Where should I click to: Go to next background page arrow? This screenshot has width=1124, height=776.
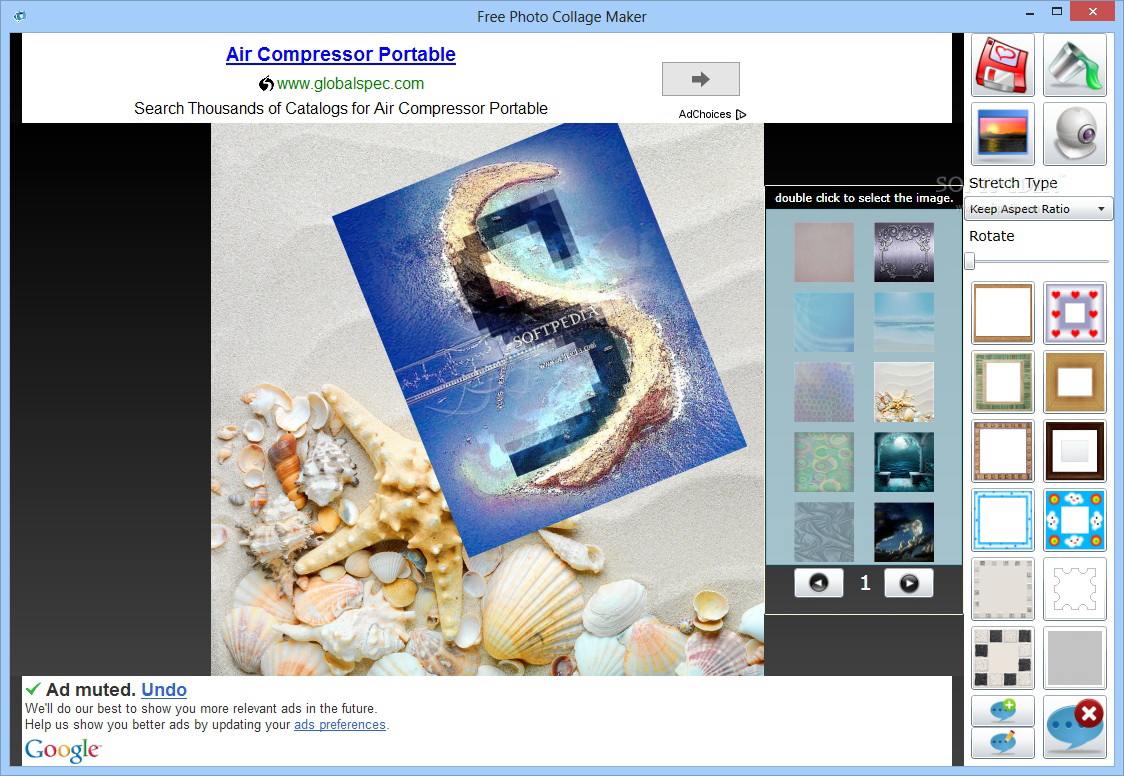point(909,583)
